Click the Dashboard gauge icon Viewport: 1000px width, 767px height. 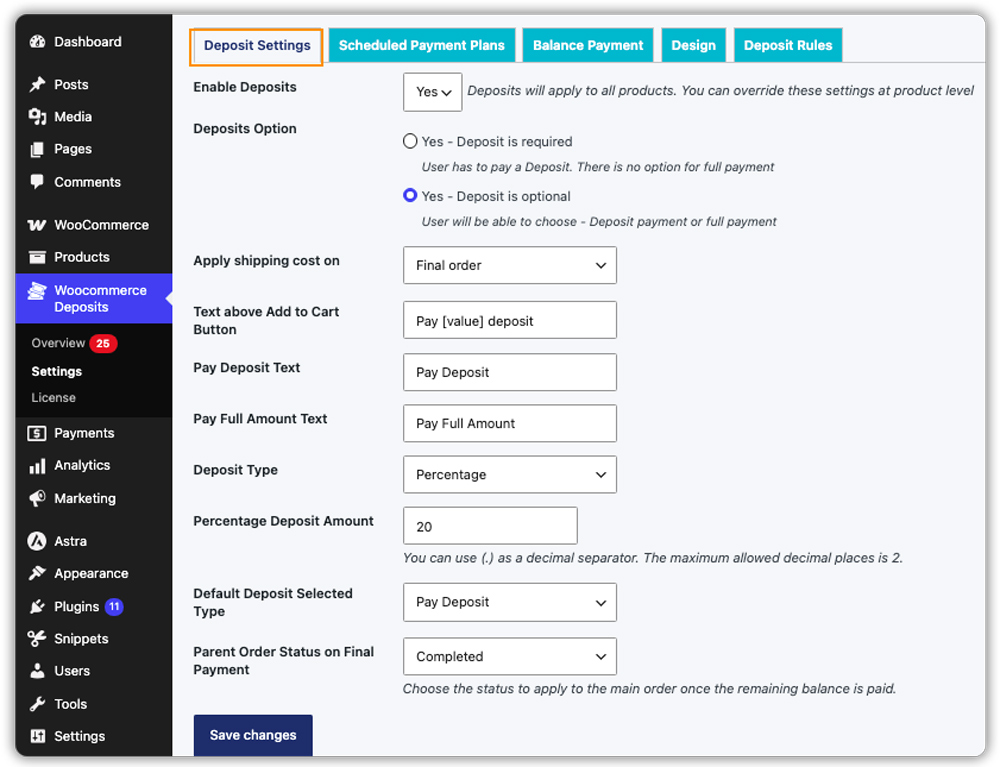[37, 42]
